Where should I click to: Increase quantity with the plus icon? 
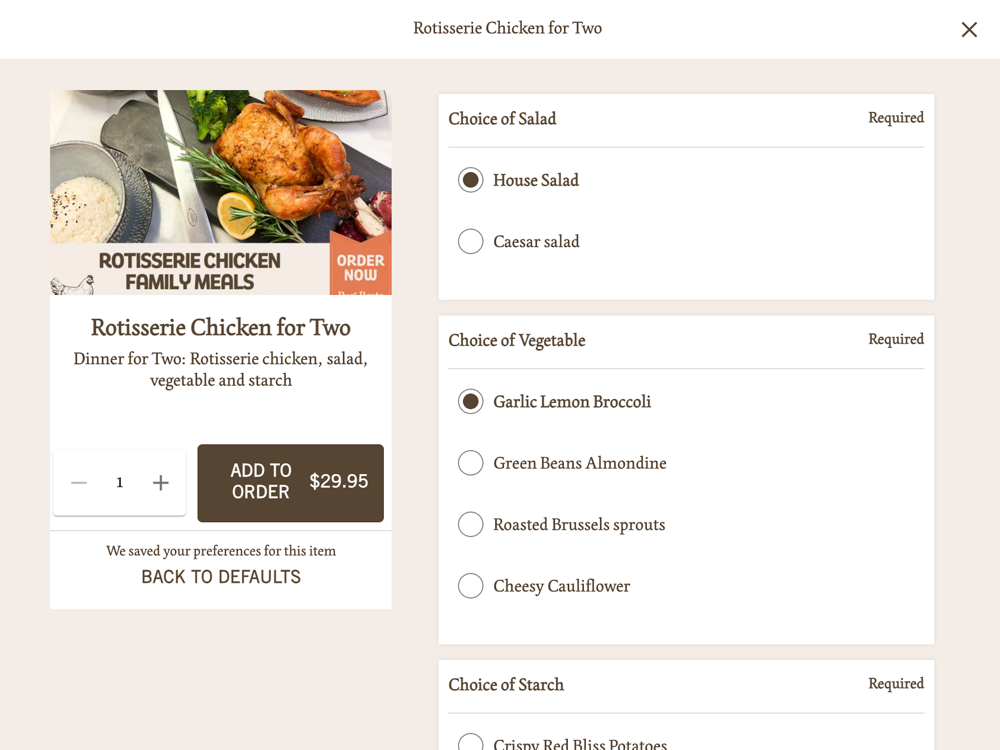(x=161, y=483)
